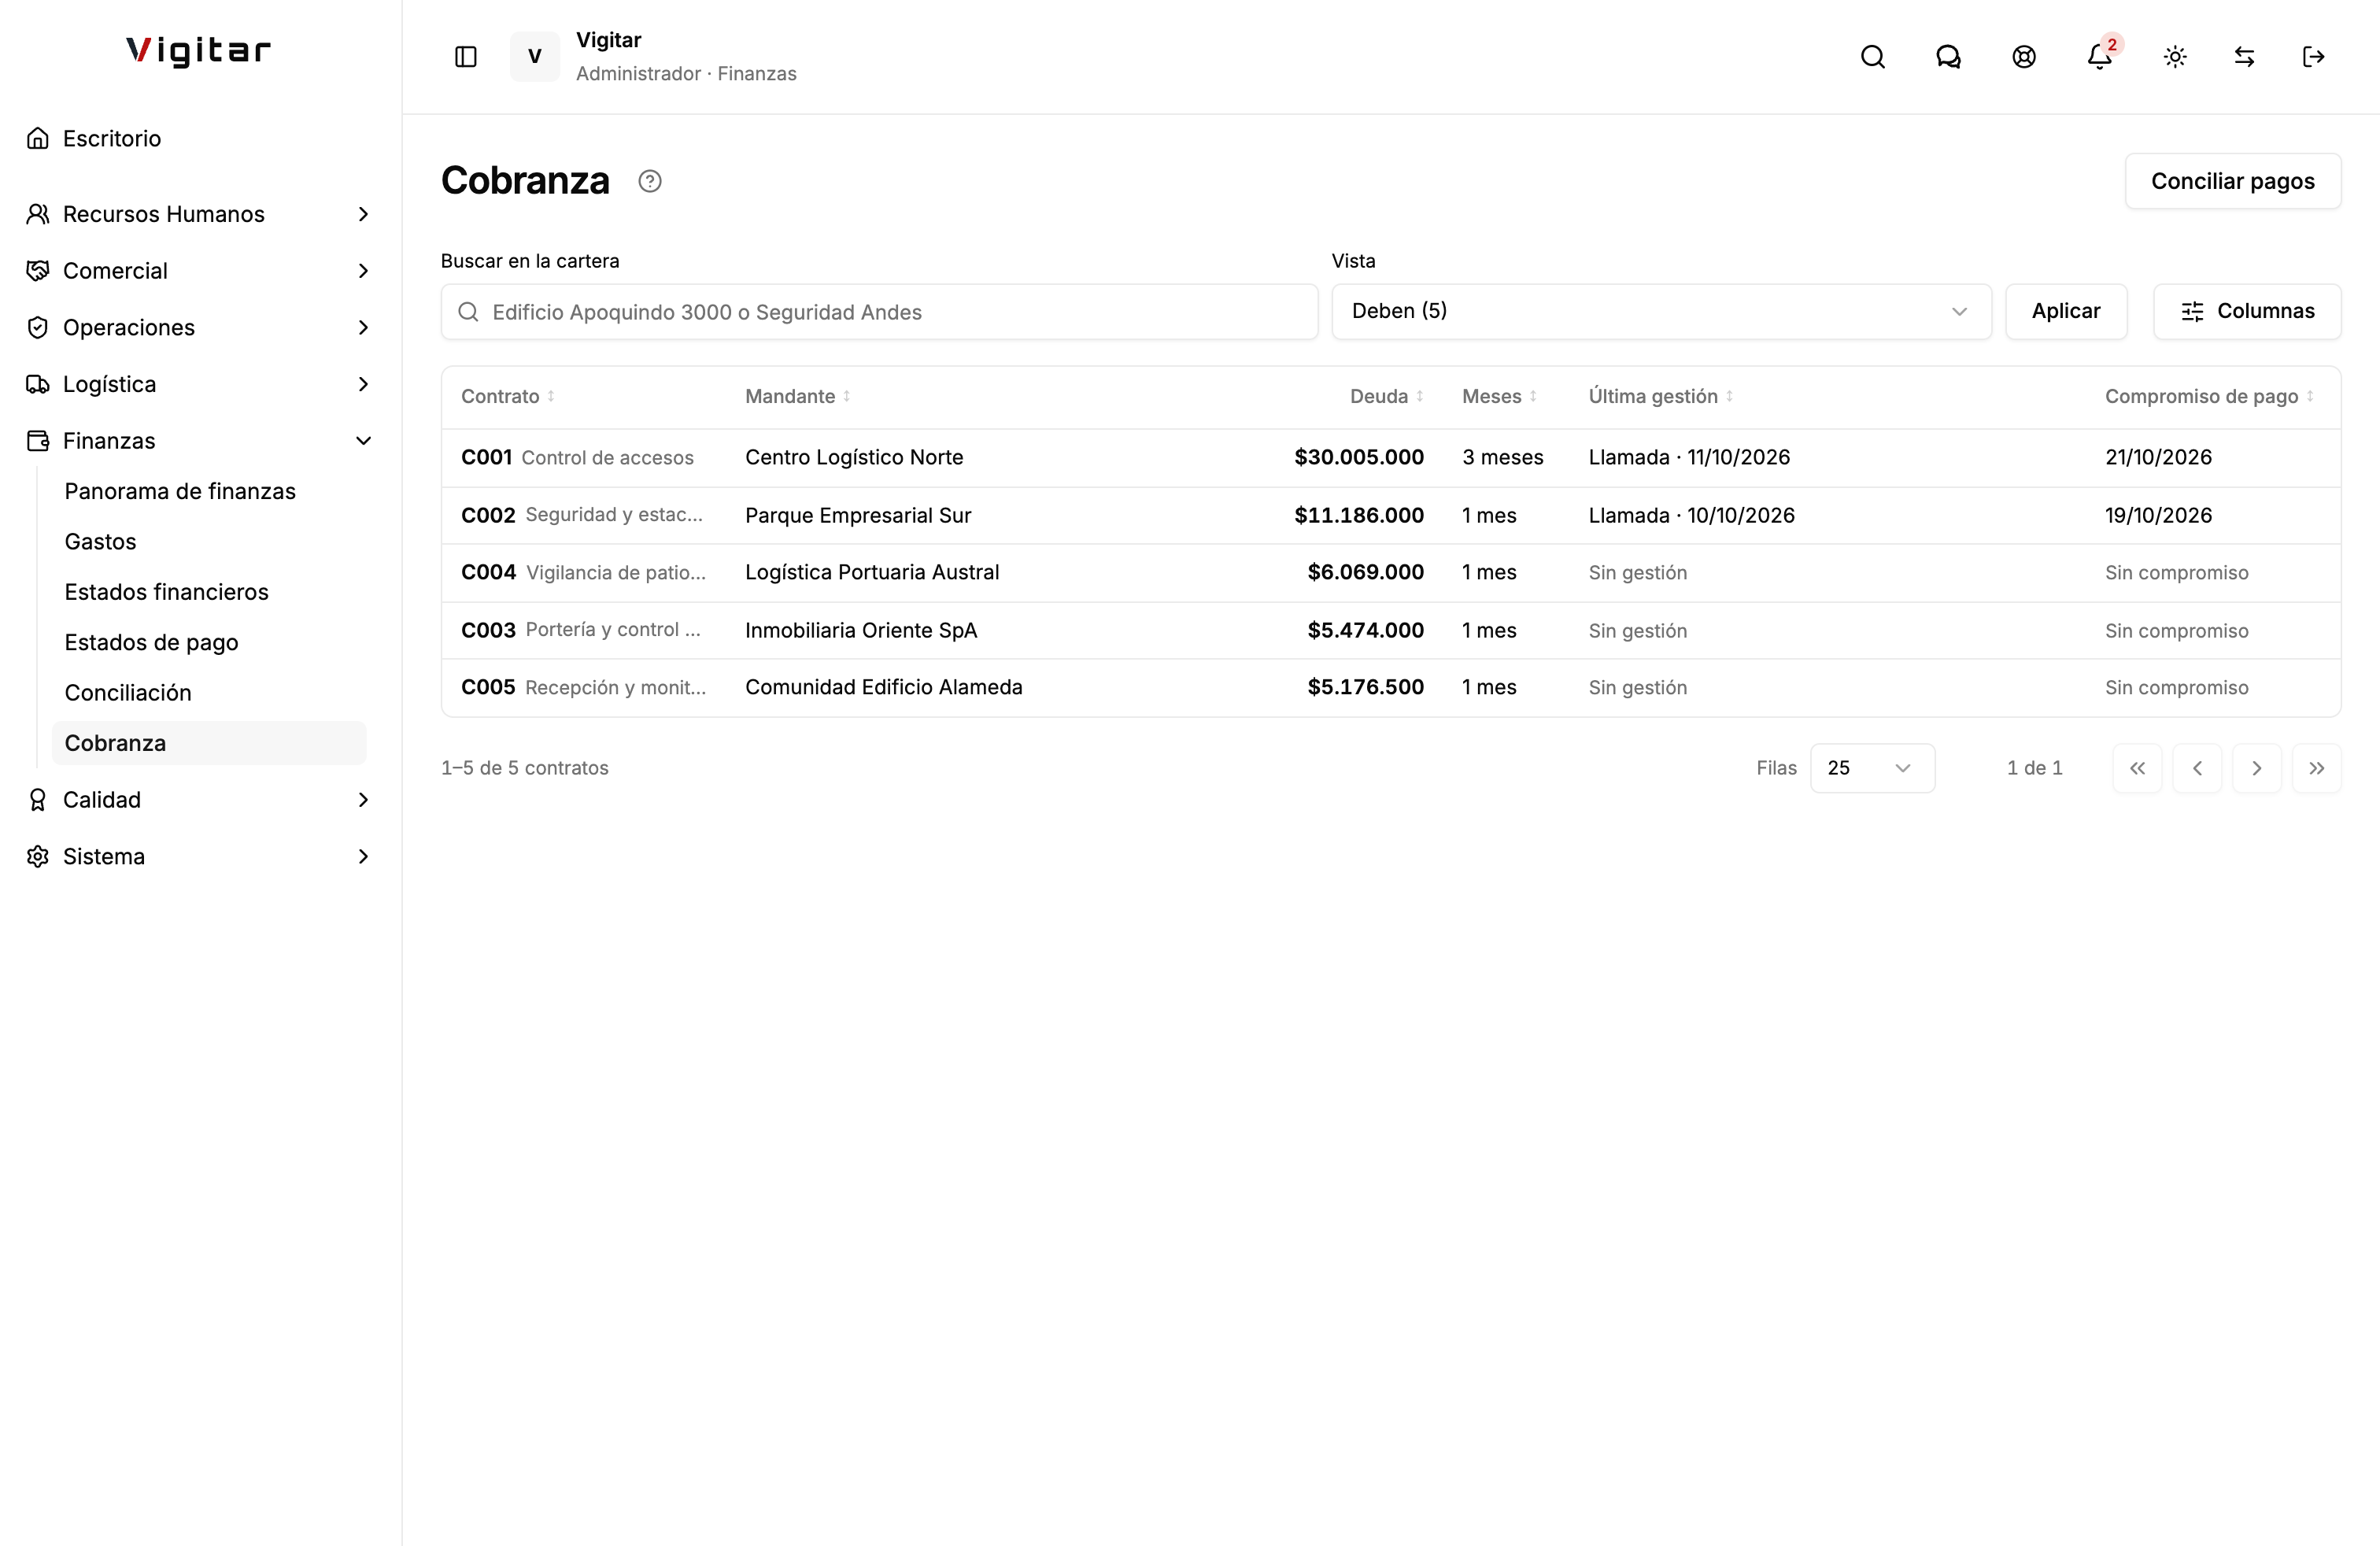Toggle light theme sun icon
This screenshot has width=2380, height=1546.
(2175, 57)
